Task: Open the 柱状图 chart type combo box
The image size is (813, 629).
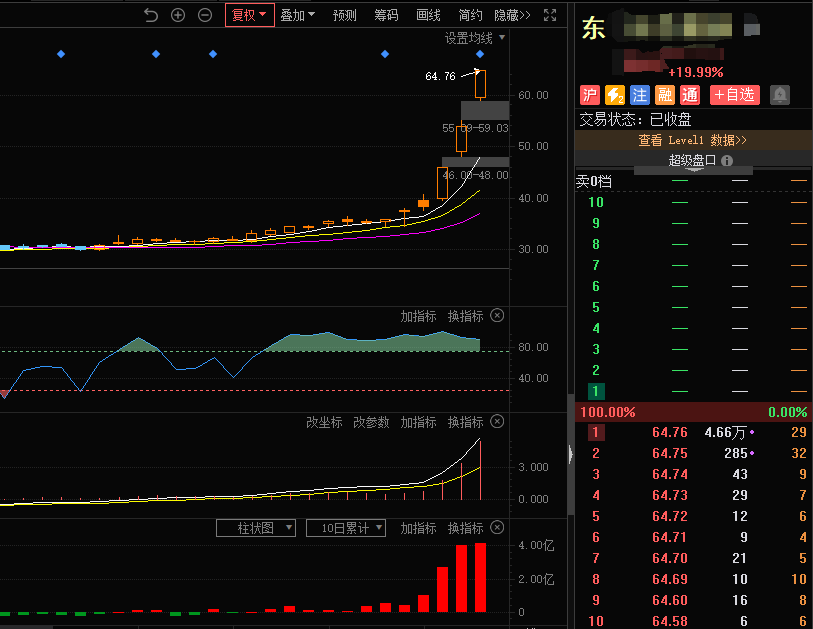Action: [x=256, y=528]
